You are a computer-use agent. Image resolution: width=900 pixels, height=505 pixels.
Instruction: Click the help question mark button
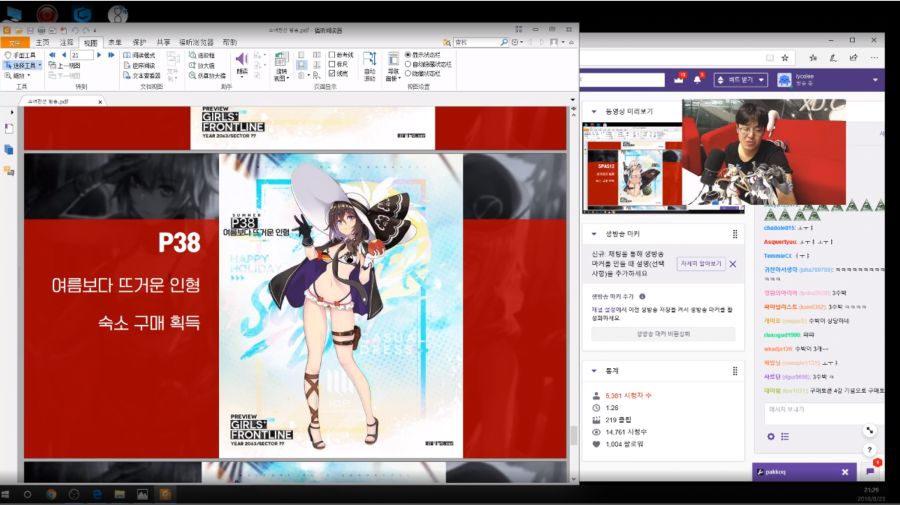(870, 450)
